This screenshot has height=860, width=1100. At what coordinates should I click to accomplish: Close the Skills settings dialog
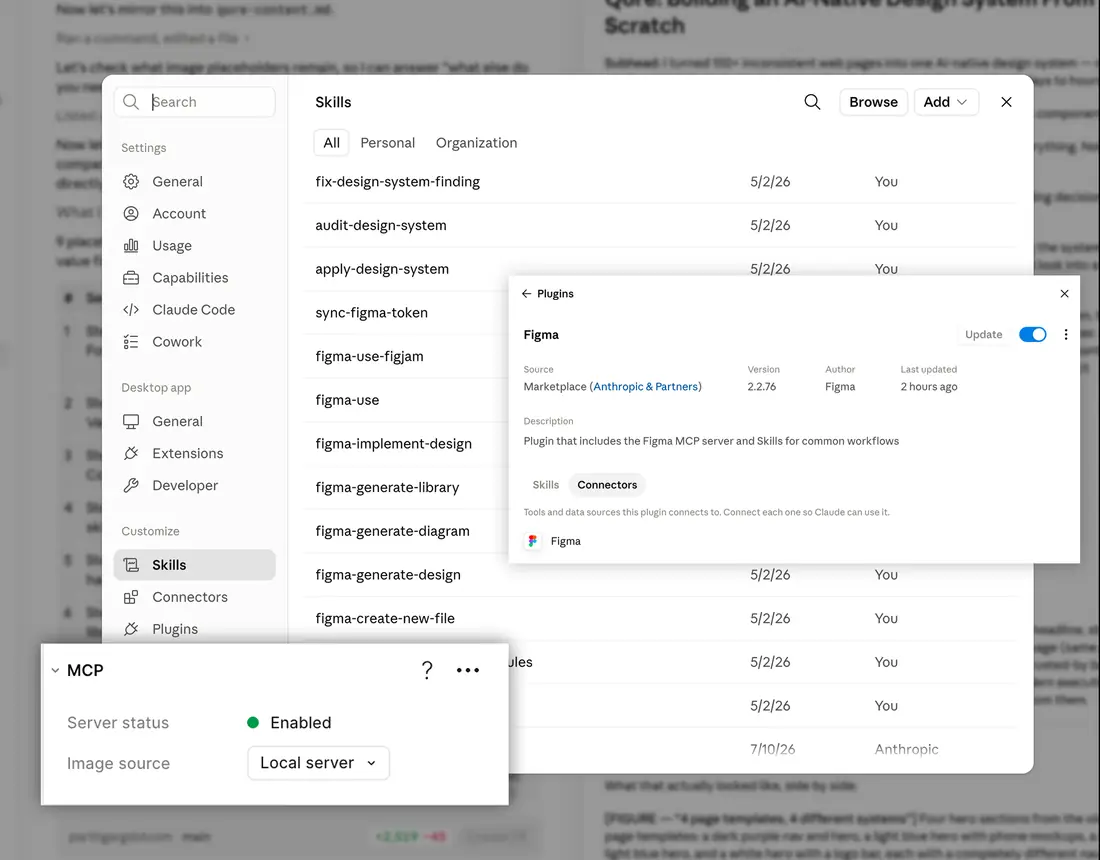pos(1007,102)
